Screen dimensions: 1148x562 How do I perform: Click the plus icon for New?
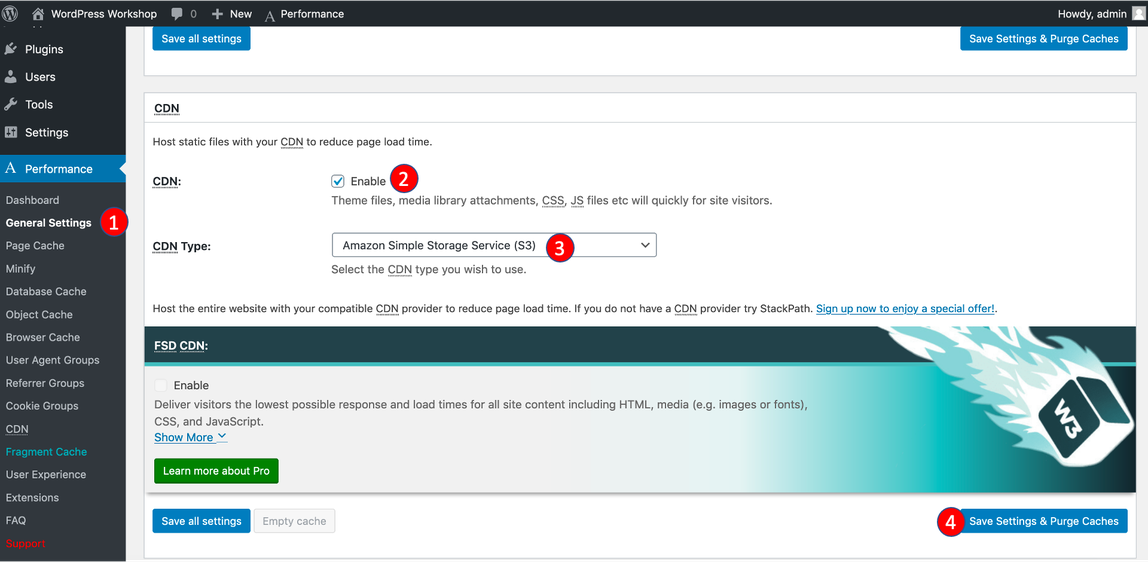point(217,14)
